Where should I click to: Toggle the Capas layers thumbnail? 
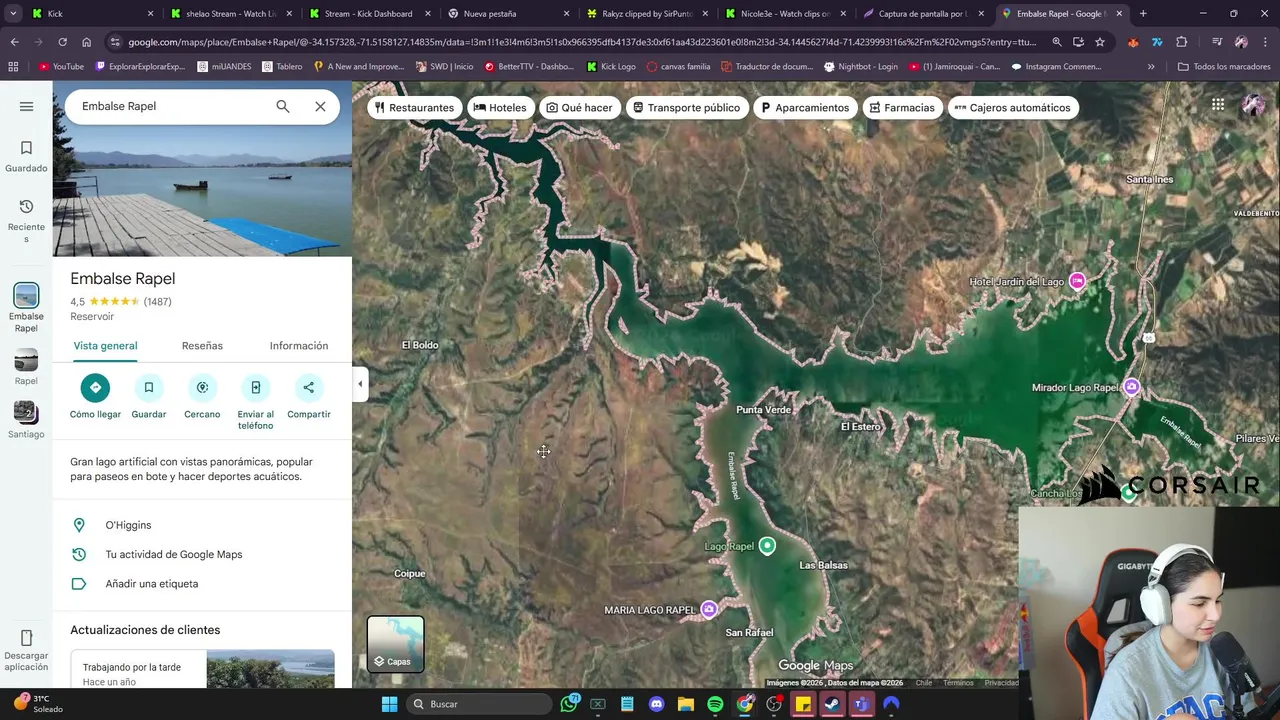click(x=396, y=644)
